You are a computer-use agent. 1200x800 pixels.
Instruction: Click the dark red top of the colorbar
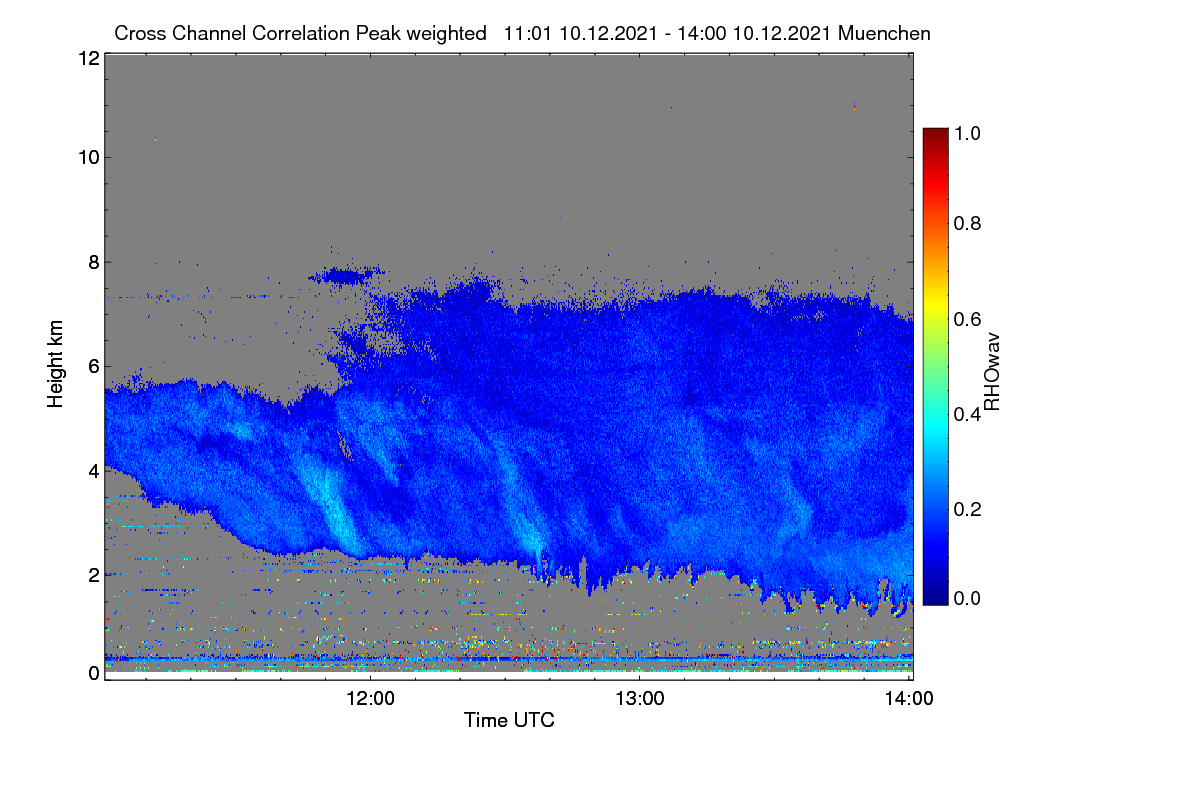[935, 135]
